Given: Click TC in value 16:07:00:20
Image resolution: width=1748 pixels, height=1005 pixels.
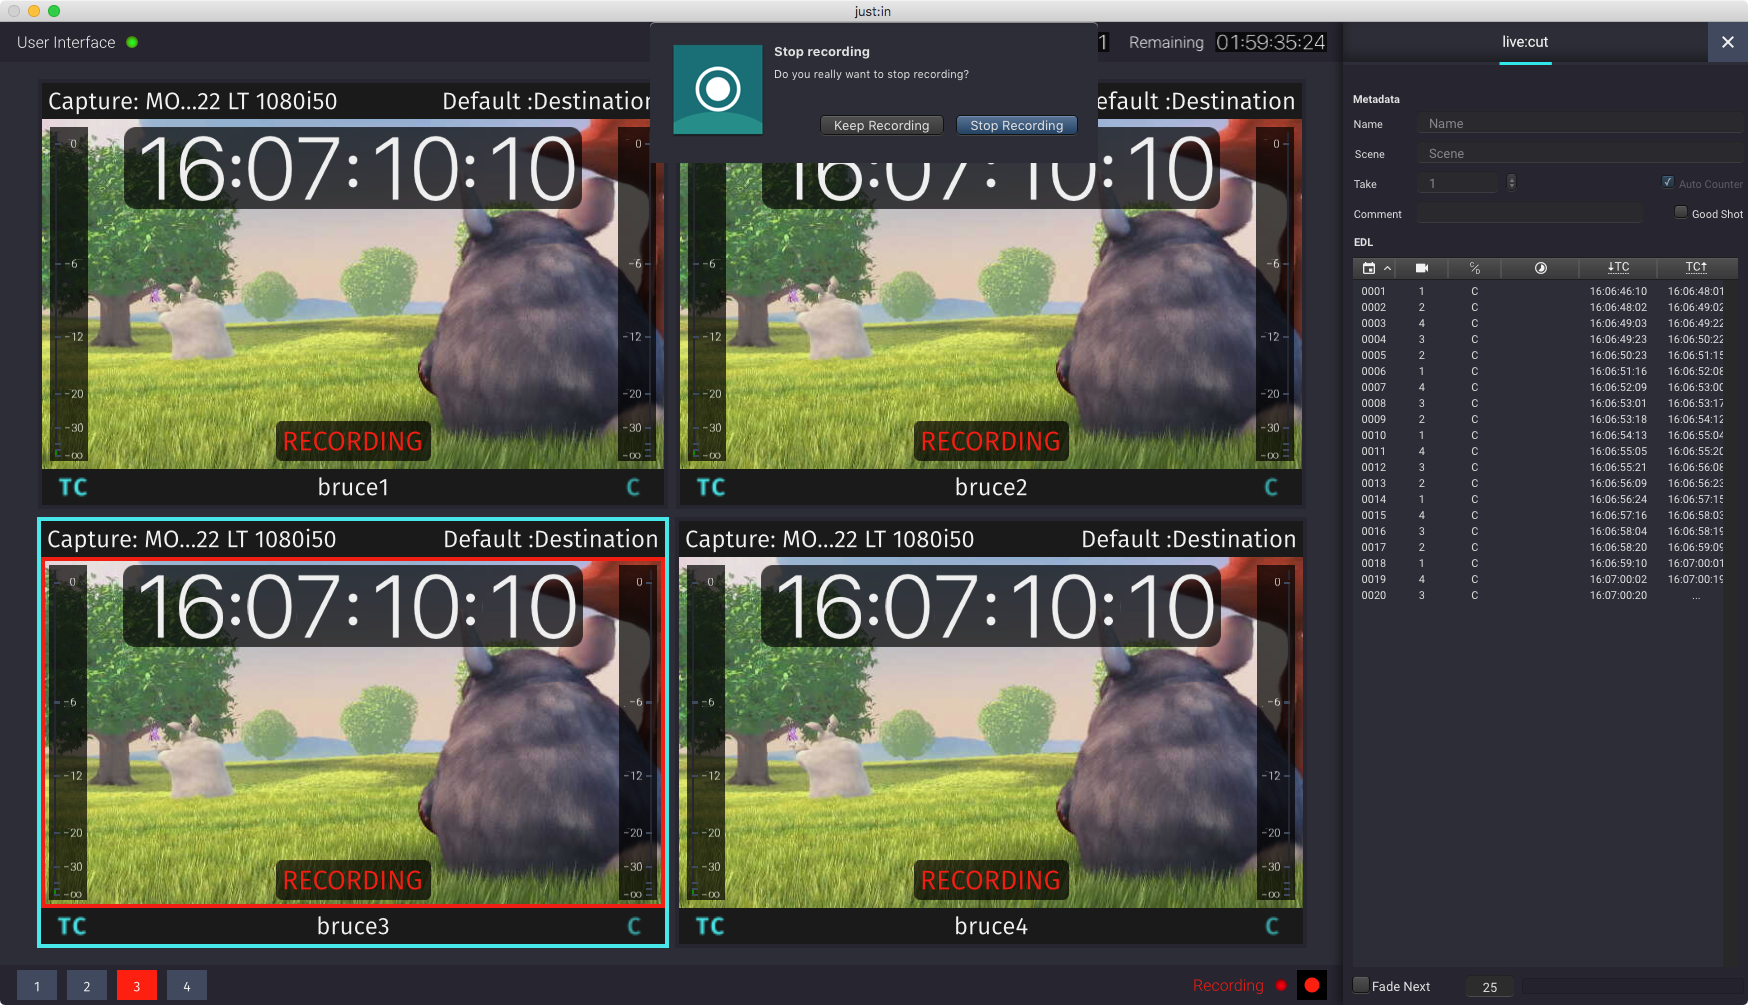Looking at the screenshot, I should point(1618,595).
